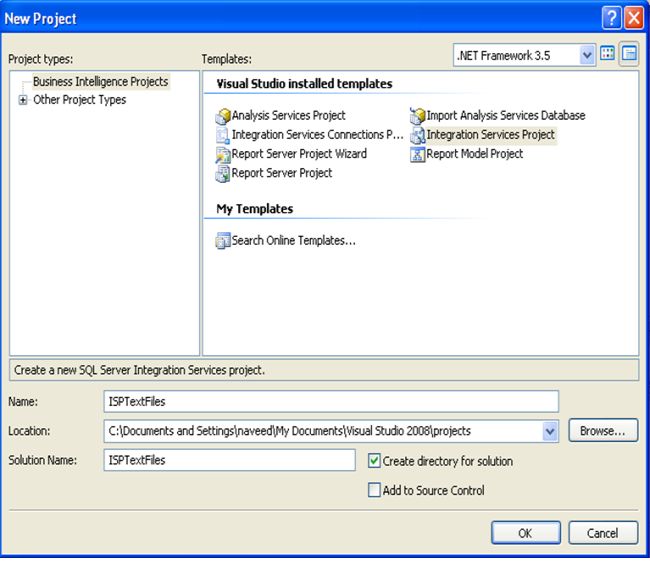Select Other Project Types tree item
Screen dimensions: 650x561
coord(80,100)
